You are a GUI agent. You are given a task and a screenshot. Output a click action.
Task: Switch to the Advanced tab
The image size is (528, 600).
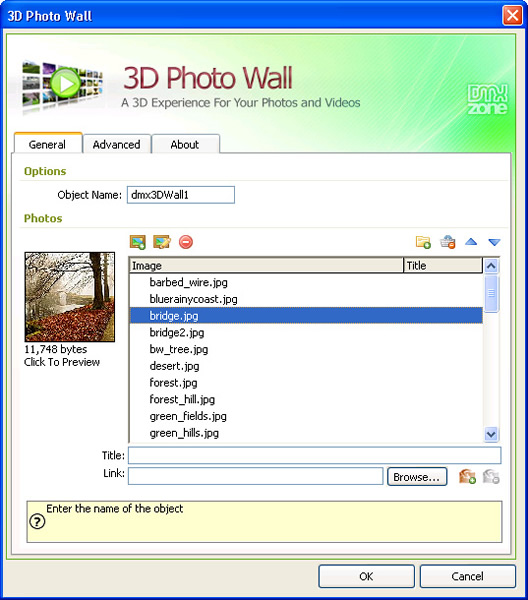[117, 144]
